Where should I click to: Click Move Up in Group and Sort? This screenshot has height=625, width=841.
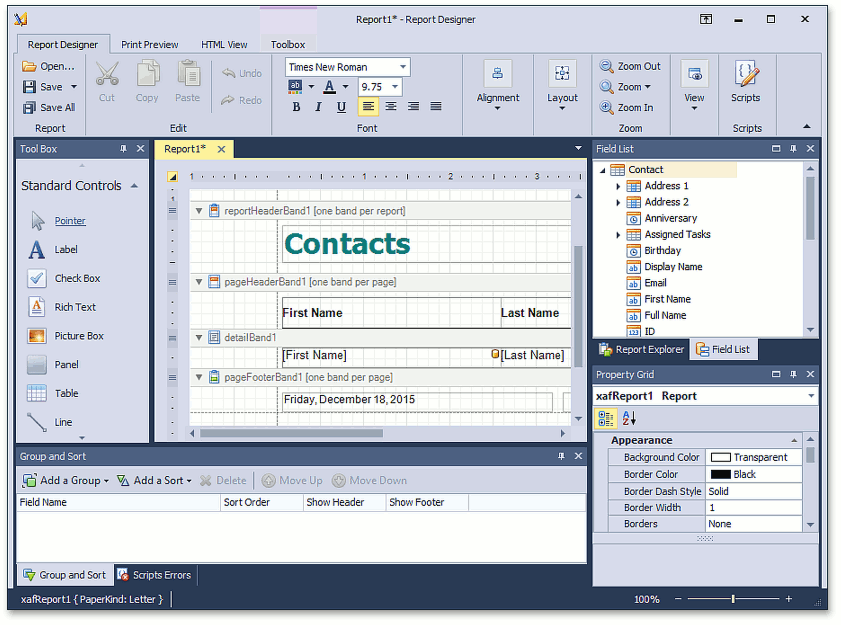pyautogui.click(x=292, y=481)
